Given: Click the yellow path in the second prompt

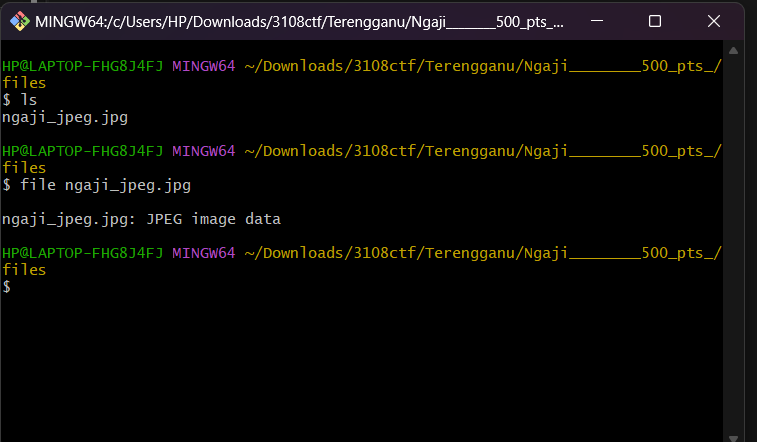Looking at the screenshot, I should coord(482,151).
